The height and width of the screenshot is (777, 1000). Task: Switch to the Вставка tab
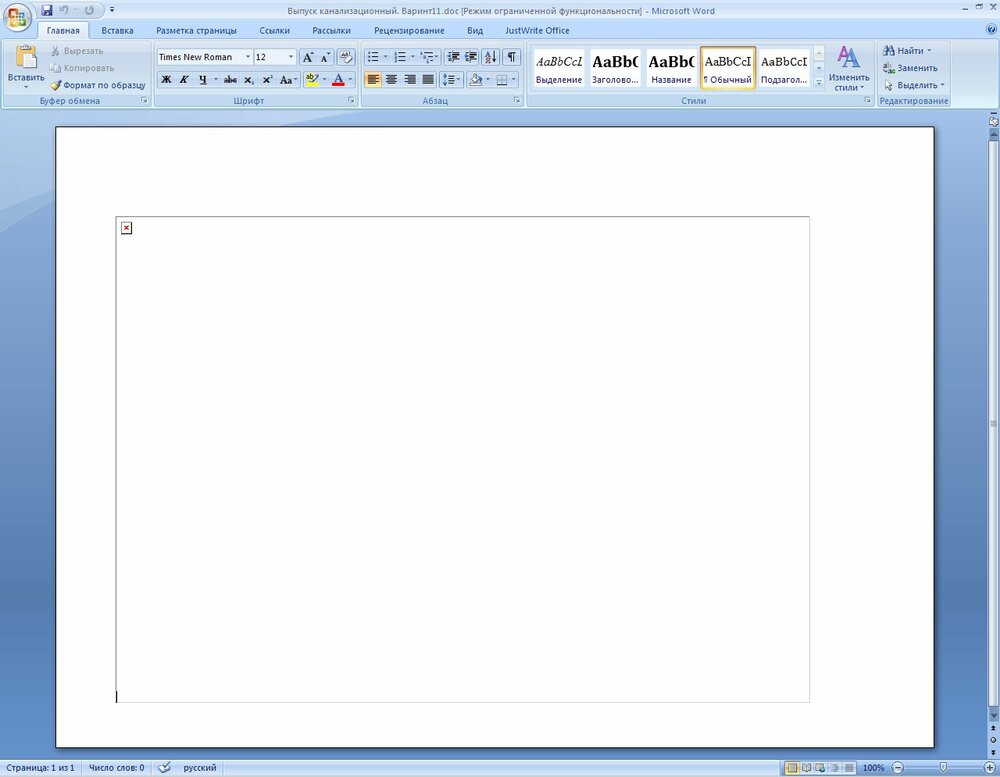[x=117, y=30]
